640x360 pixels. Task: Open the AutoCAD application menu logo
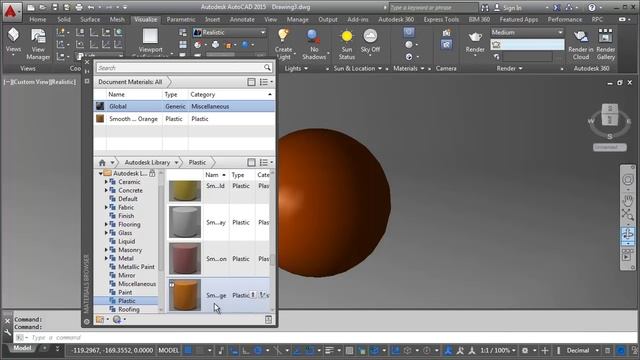pyautogui.click(x=11, y=11)
